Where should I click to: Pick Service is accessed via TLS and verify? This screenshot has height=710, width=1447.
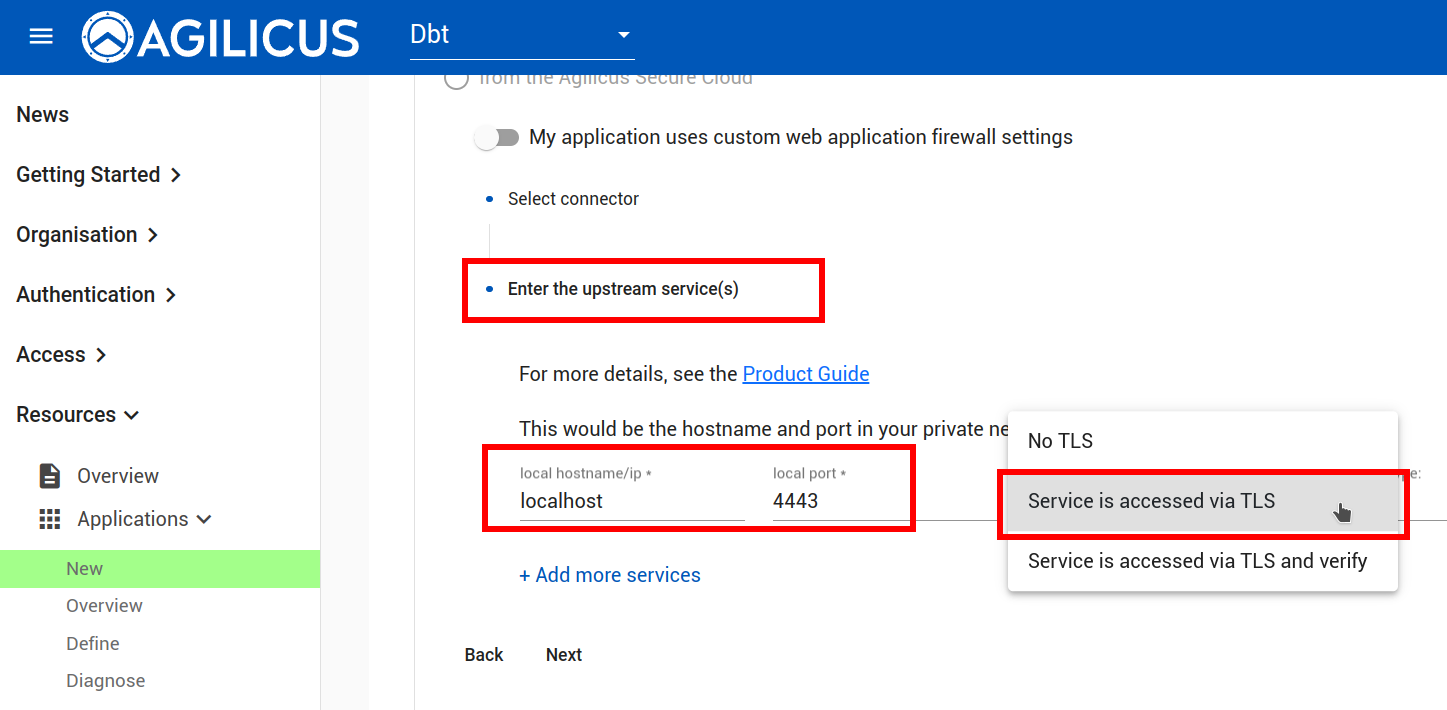tap(1197, 561)
